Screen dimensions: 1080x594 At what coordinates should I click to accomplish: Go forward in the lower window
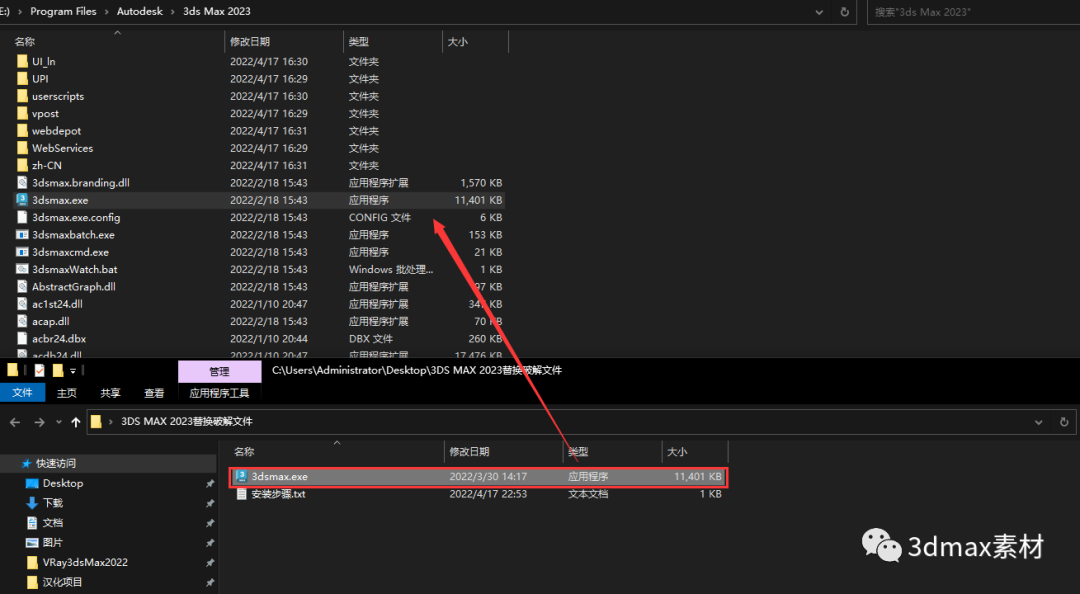(x=39, y=422)
